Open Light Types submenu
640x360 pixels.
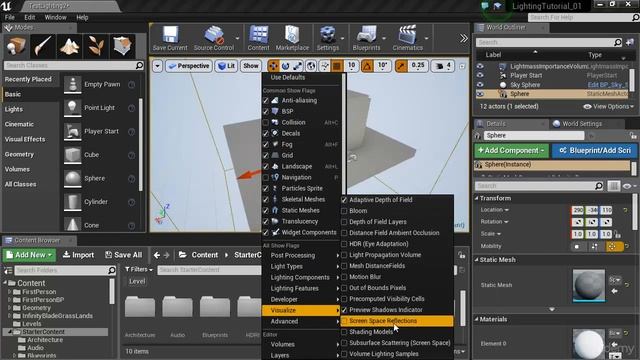pos(302,267)
